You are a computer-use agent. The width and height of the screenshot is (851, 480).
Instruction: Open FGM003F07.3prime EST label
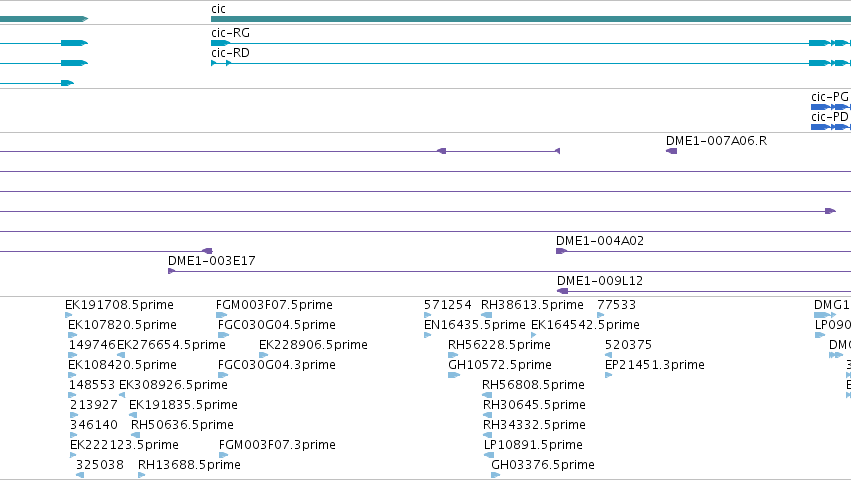[x=277, y=445]
